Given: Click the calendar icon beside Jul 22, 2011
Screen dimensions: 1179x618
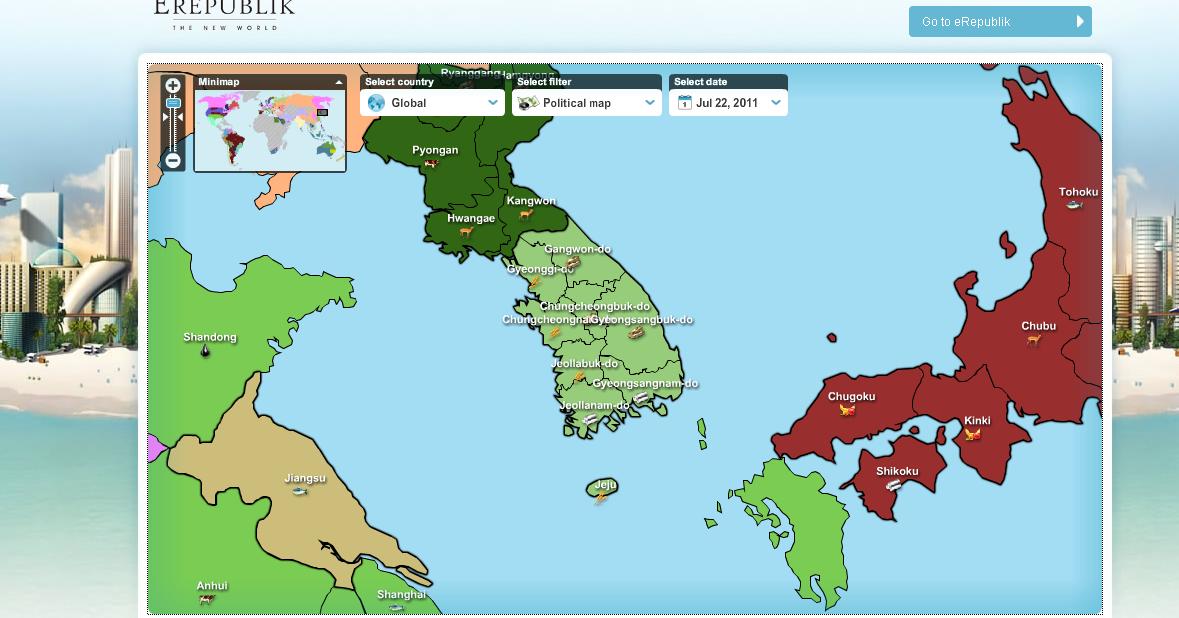Looking at the screenshot, I should [684, 102].
